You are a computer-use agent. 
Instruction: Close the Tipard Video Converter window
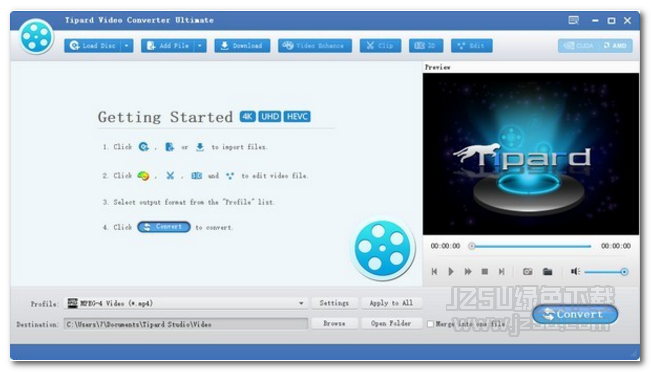(x=627, y=20)
